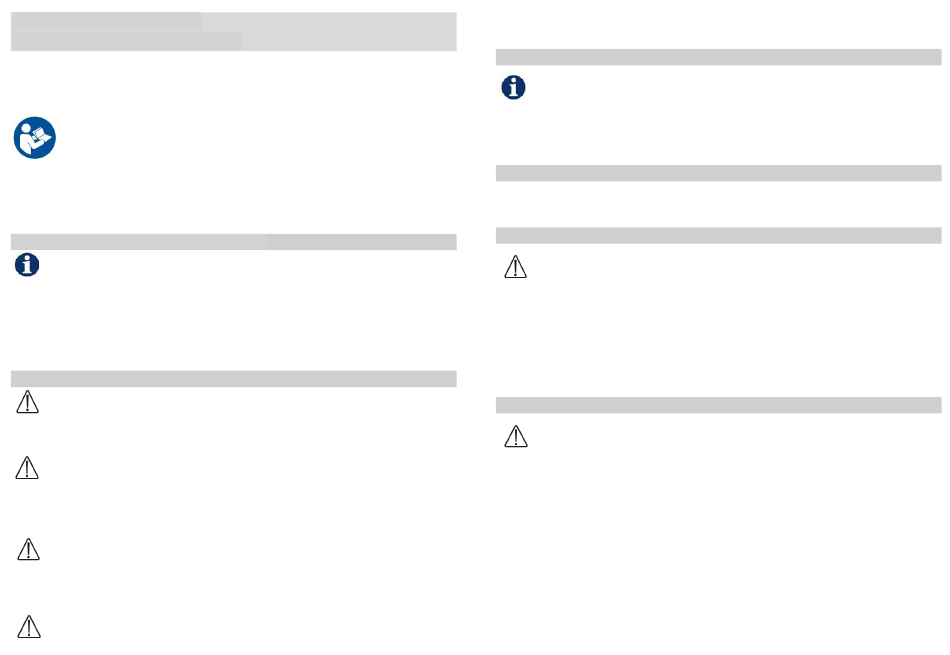The width and height of the screenshot is (950, 655).
Task: Click the blue read-the-manual person icon
Action: [x=35, y=138]
